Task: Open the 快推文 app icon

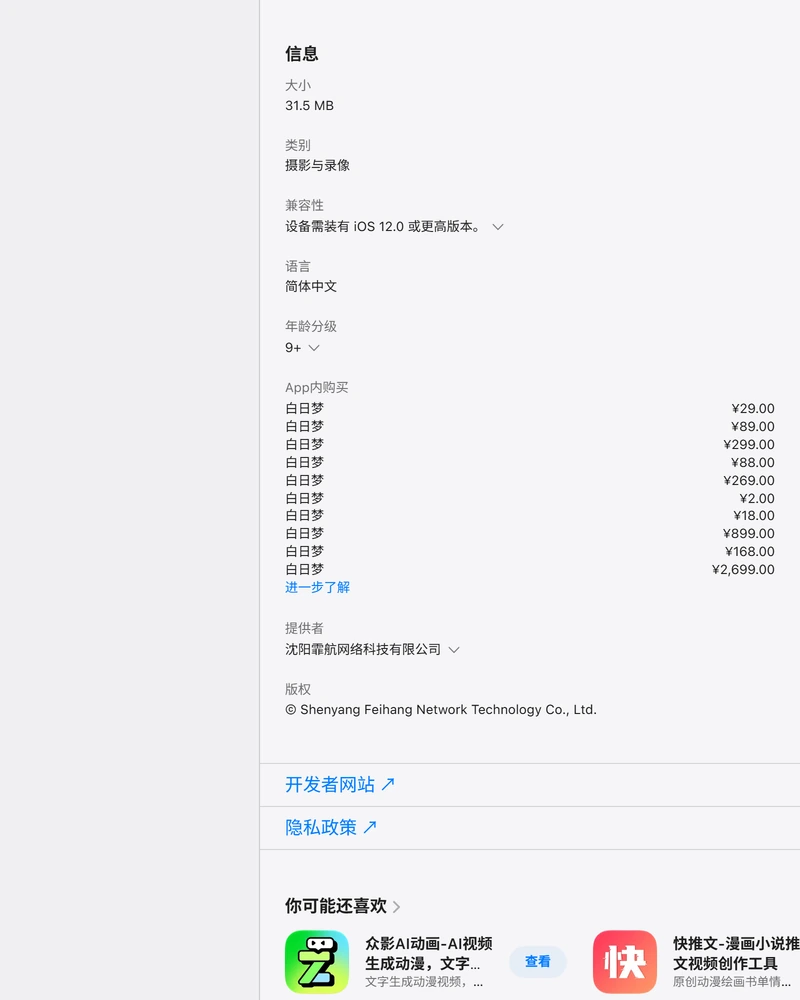Action: 625,962
